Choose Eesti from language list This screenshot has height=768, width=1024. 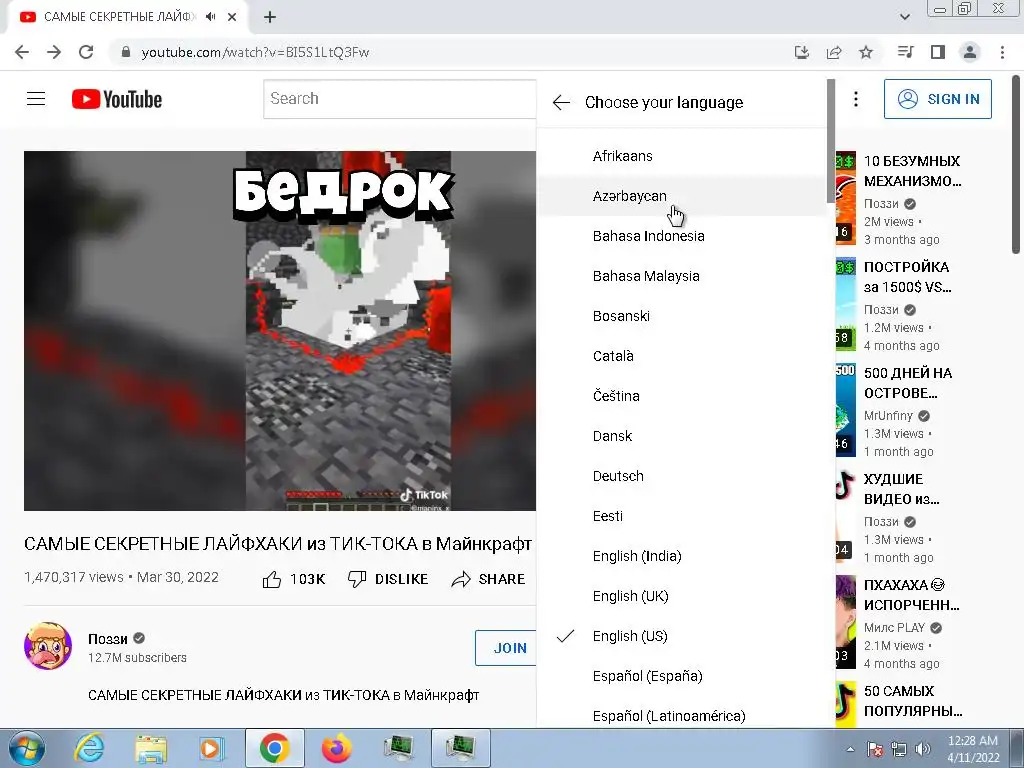coord(682,516)
